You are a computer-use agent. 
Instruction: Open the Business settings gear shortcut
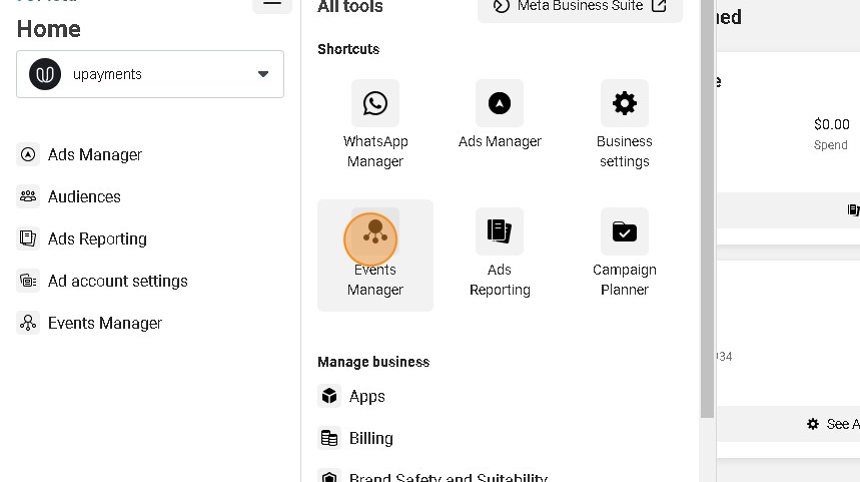pos(625,124)
